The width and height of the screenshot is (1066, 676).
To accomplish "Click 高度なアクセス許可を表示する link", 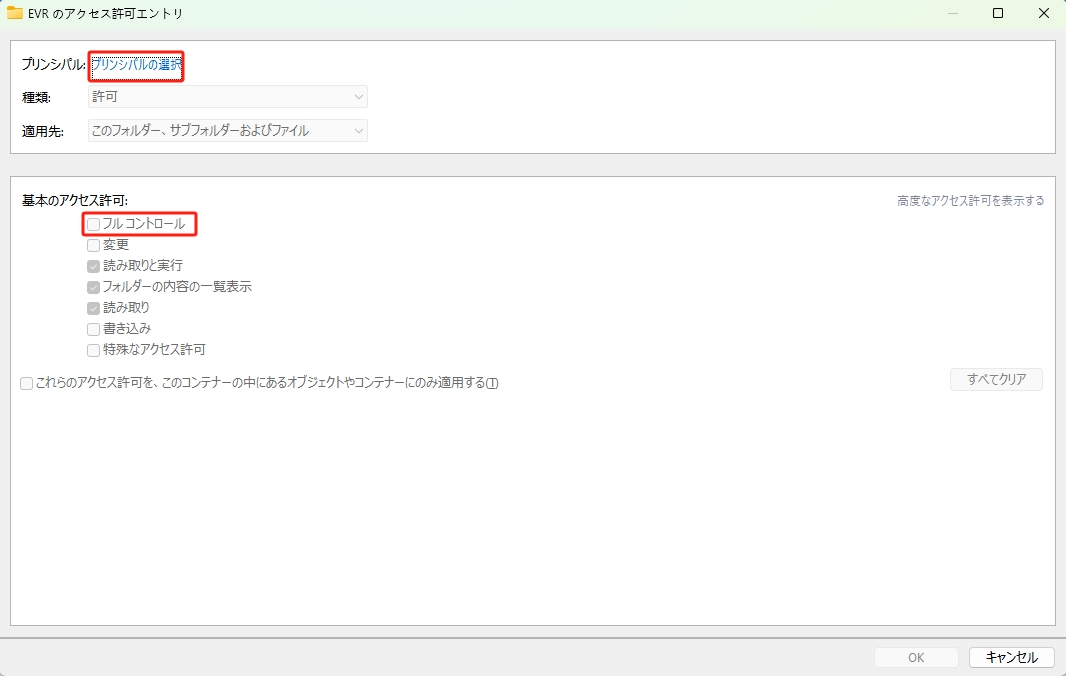I will click(970, 201).
